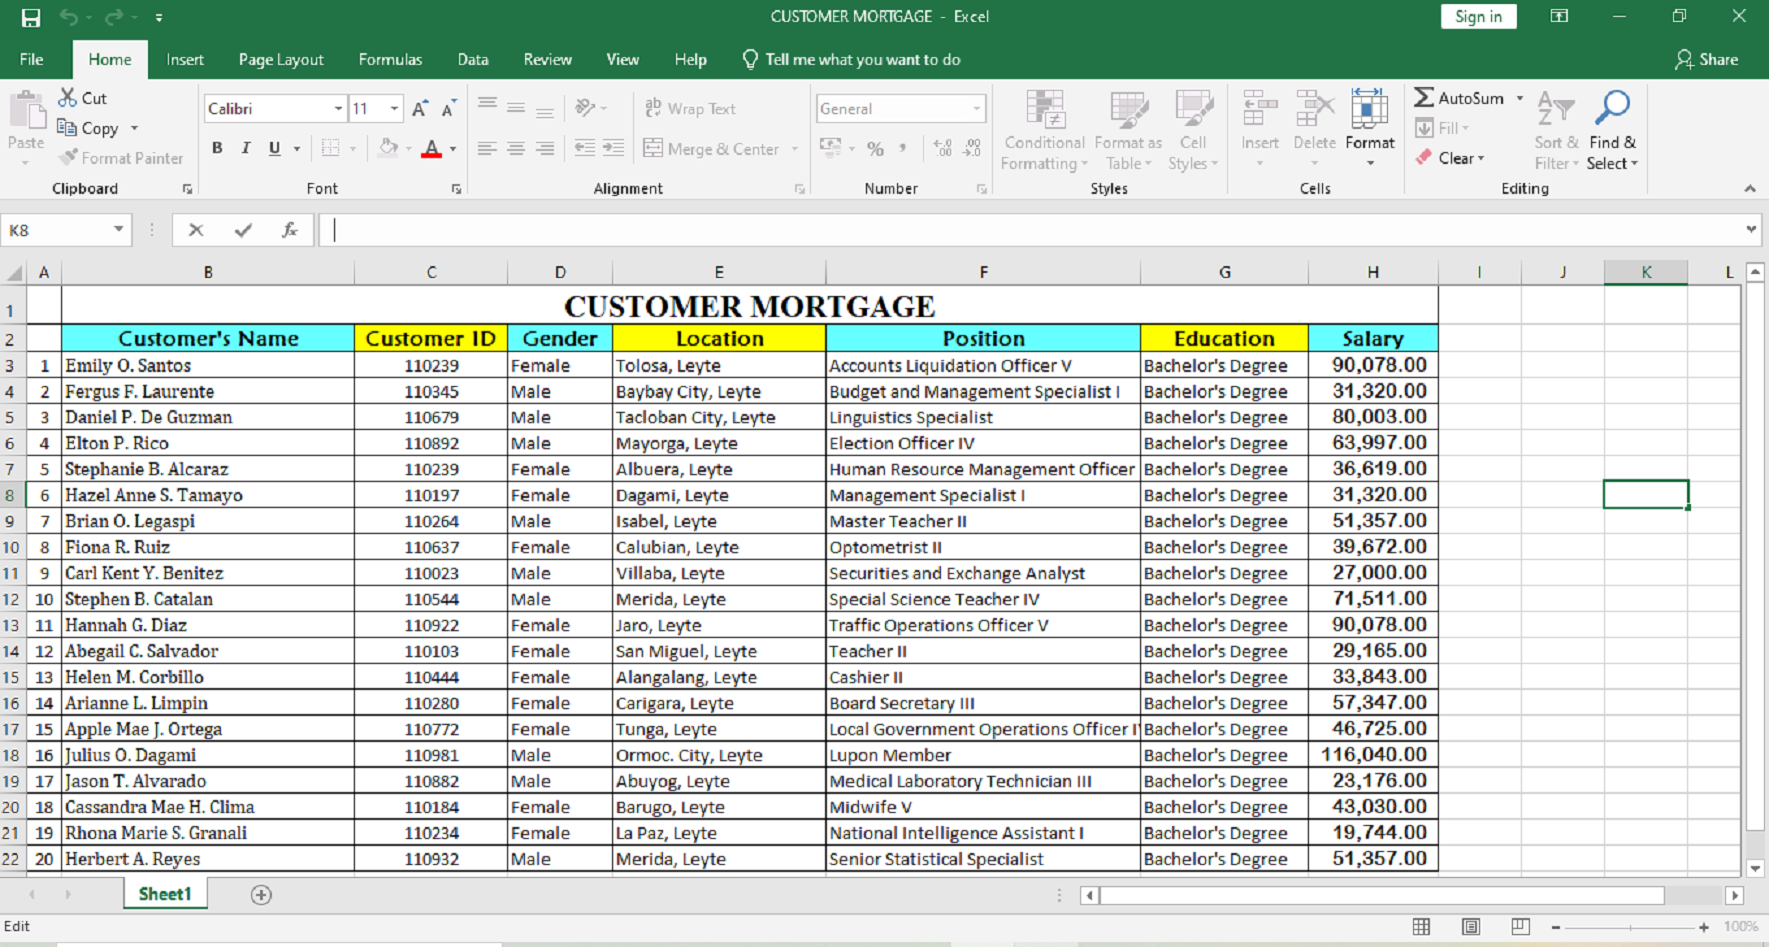Click the New Sheet plus icon
This screenshot has width=1769, height=947.
[x=261, y=895]
